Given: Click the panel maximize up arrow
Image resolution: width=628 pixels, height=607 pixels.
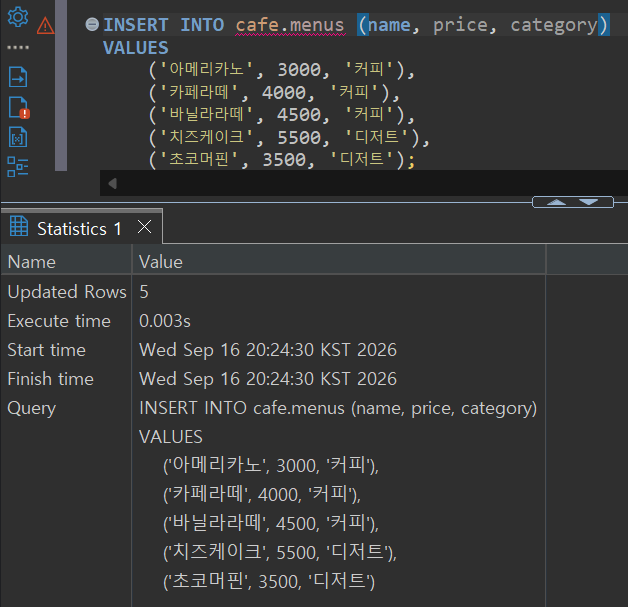Looking at the screenshot, I should tap(556, 202).
